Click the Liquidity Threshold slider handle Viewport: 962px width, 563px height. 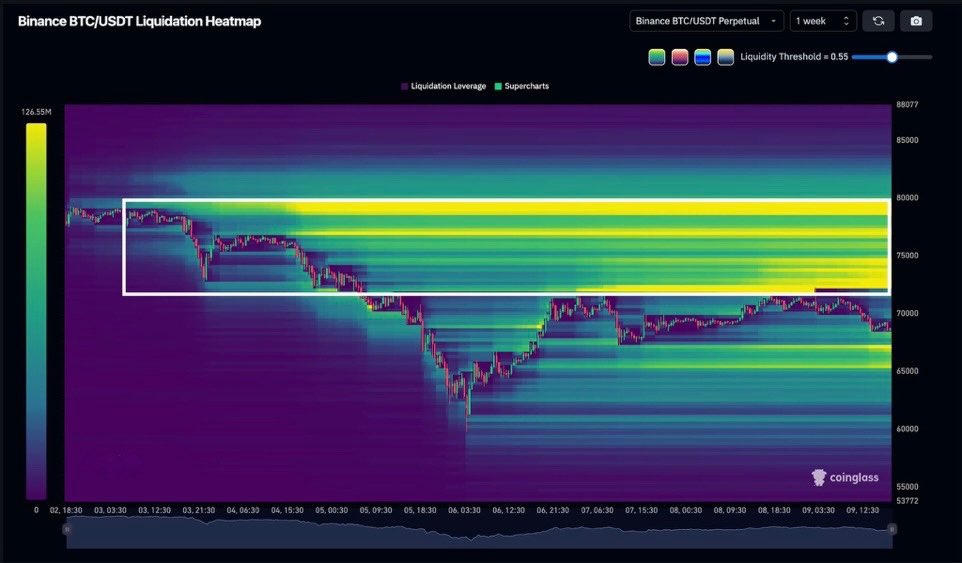[x=892, y=57]
